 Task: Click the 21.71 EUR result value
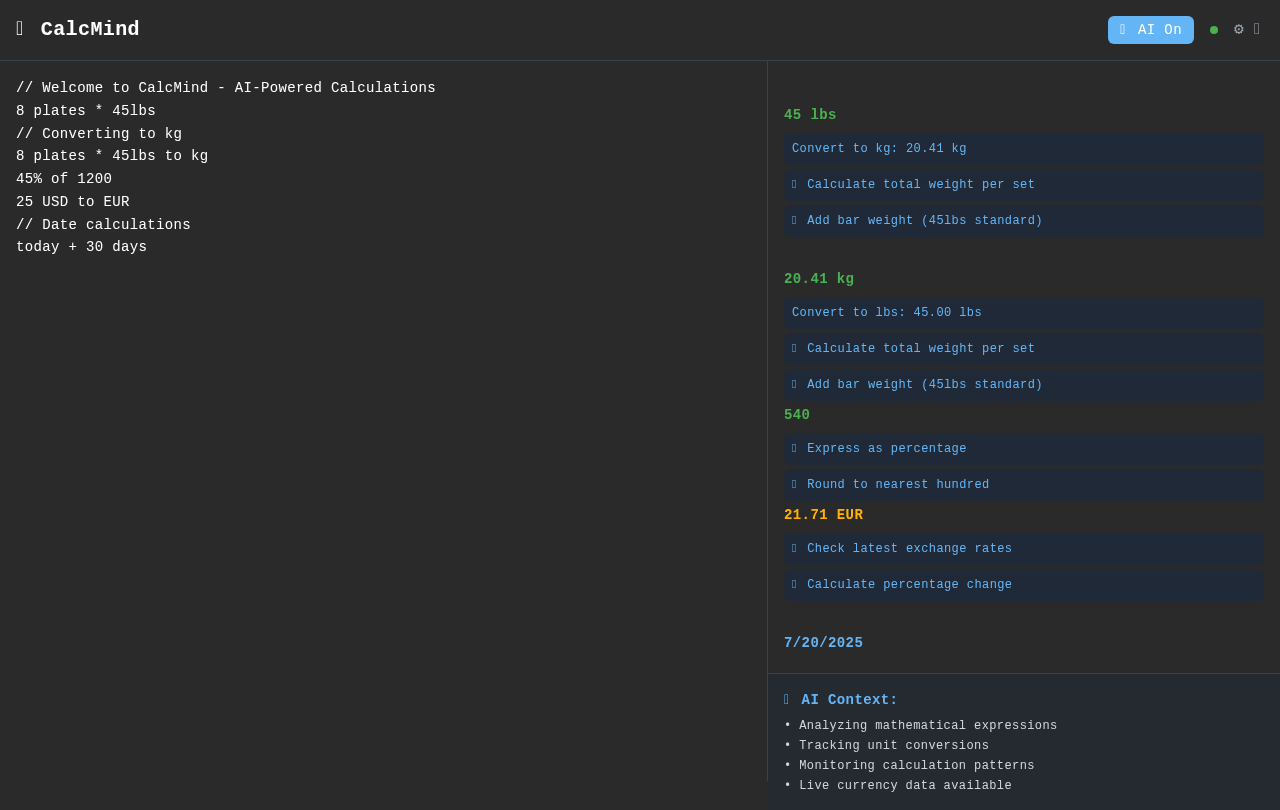click(823, 515)
